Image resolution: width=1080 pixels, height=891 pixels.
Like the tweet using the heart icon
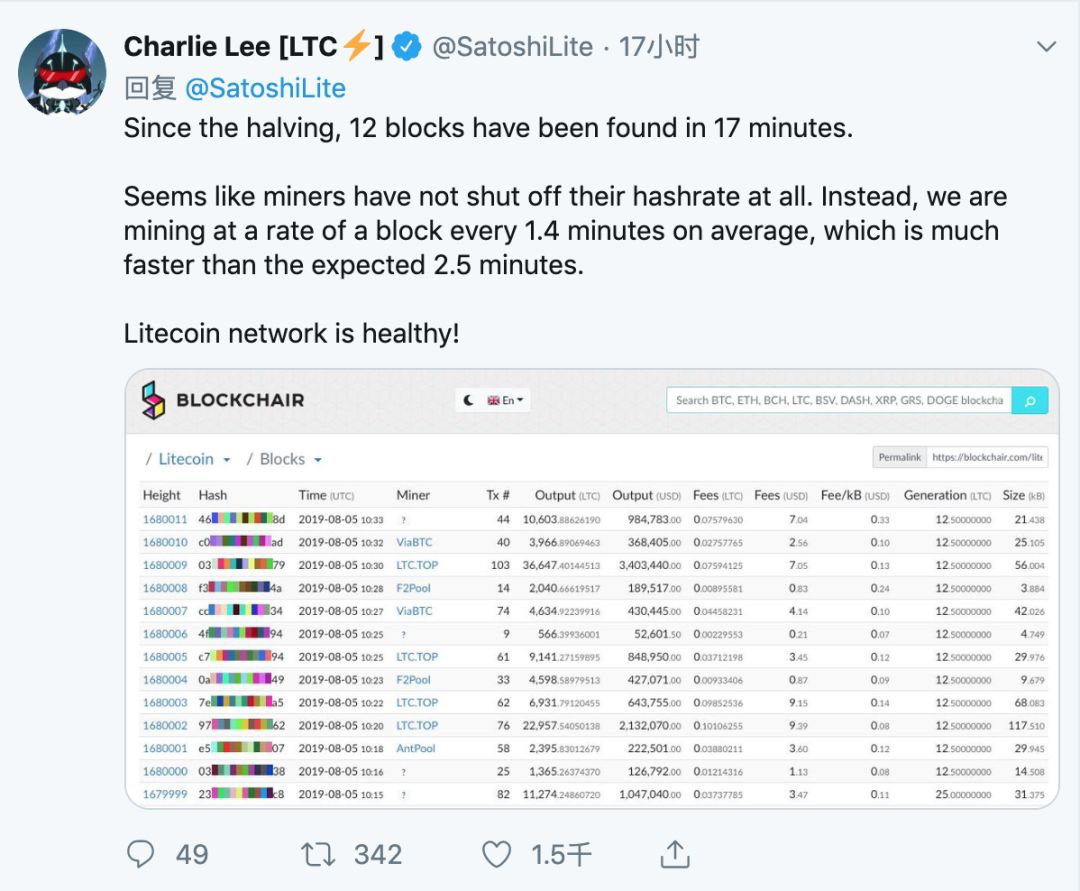[x=495, y=855]
